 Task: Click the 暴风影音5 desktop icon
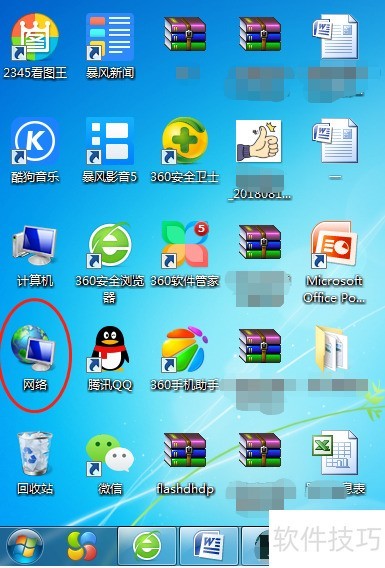[110, 150]
